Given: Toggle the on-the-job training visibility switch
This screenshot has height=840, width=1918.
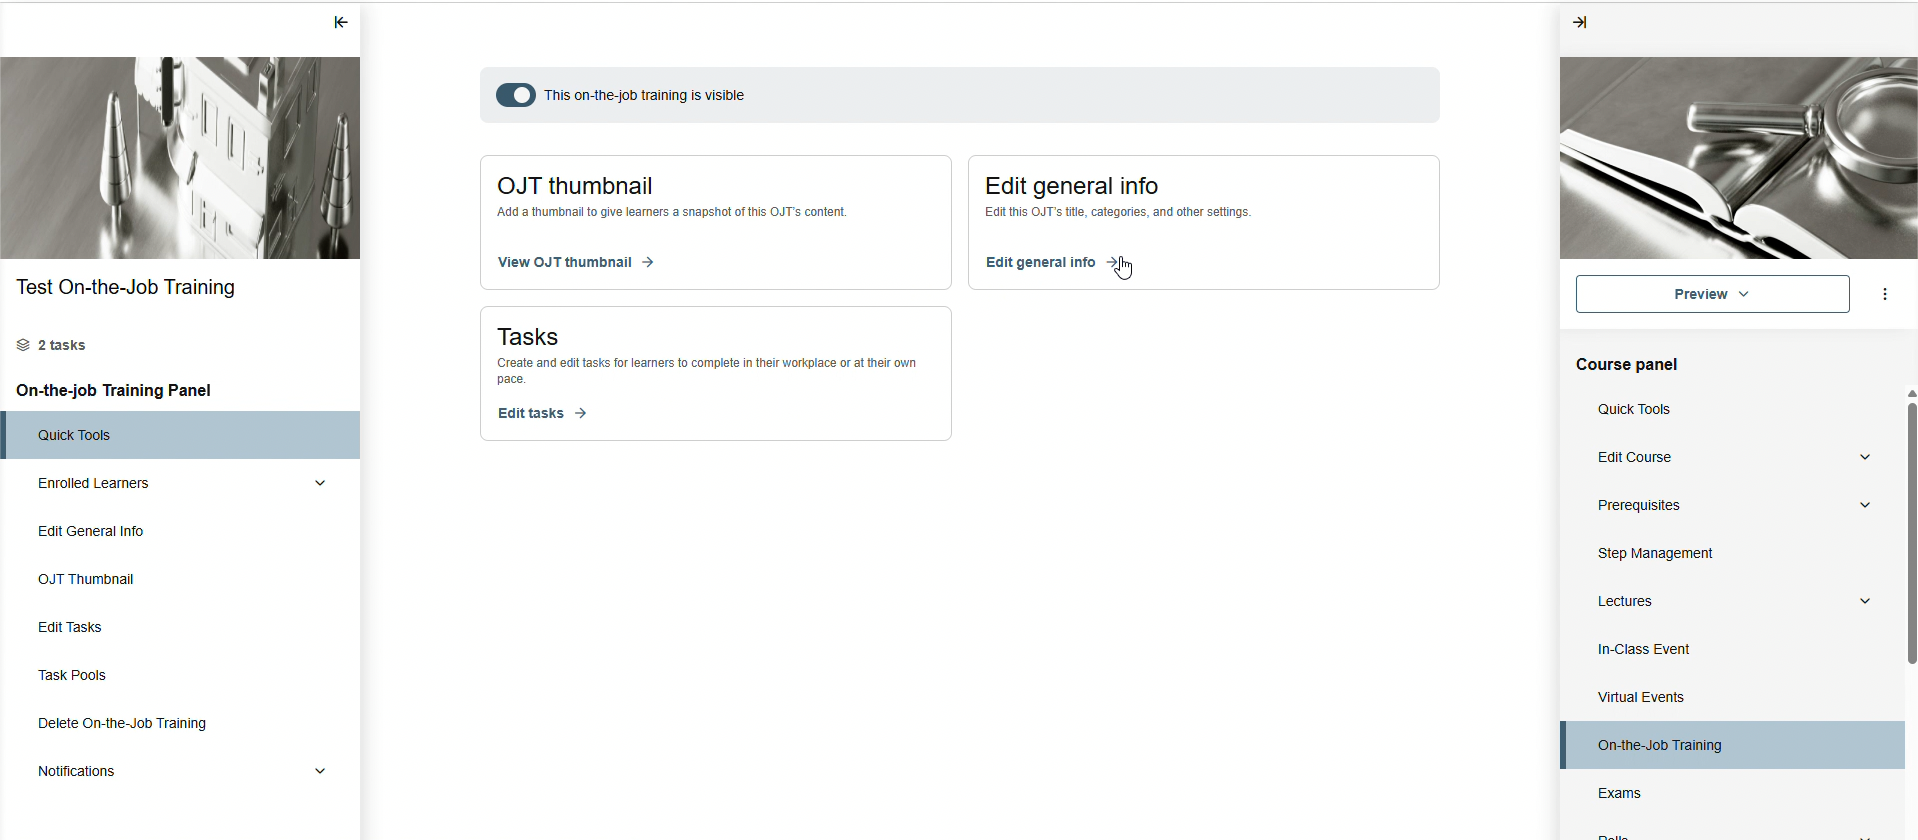Looking at the screenshot, I should coord(516,95).
